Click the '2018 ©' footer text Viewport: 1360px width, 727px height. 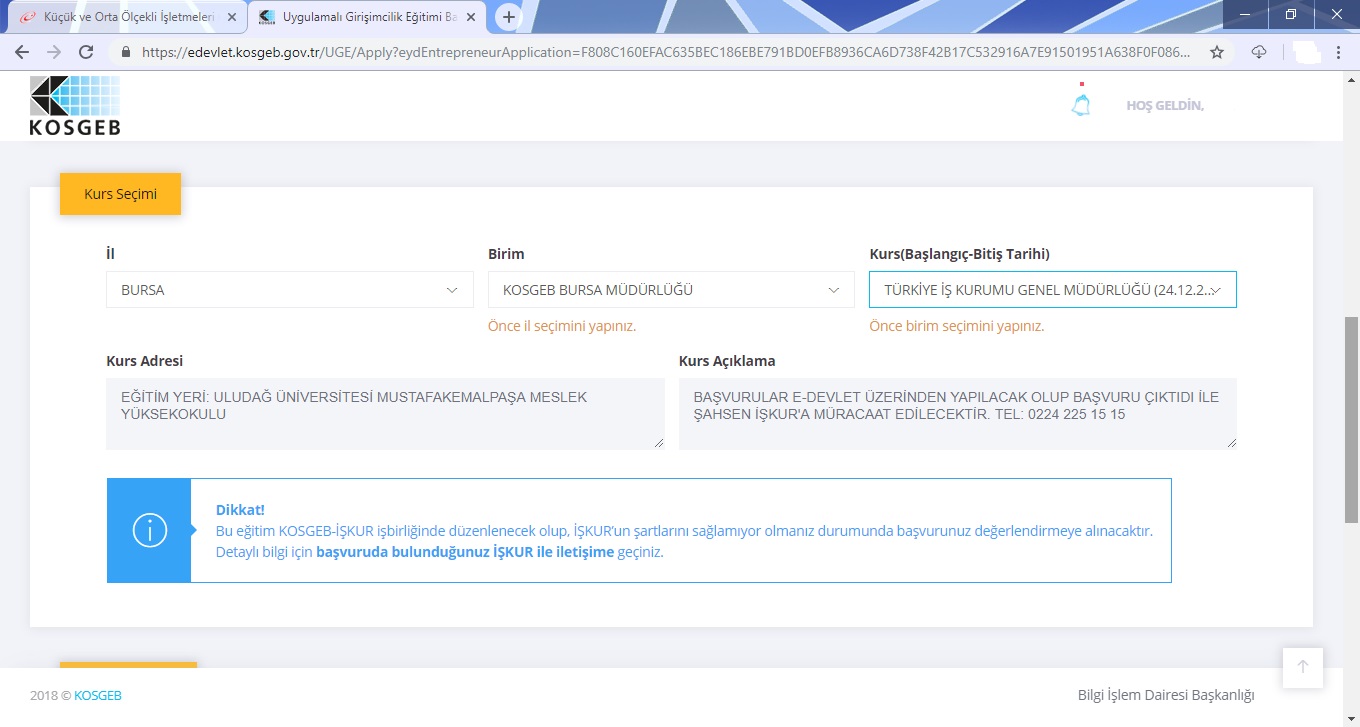[50, 695]
